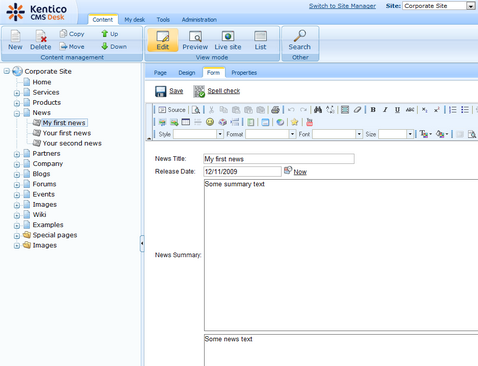Image resolution: width=478 pixels, height=366 pixels.
Task: Click the Release Date input field
Action: pos(242,171)
